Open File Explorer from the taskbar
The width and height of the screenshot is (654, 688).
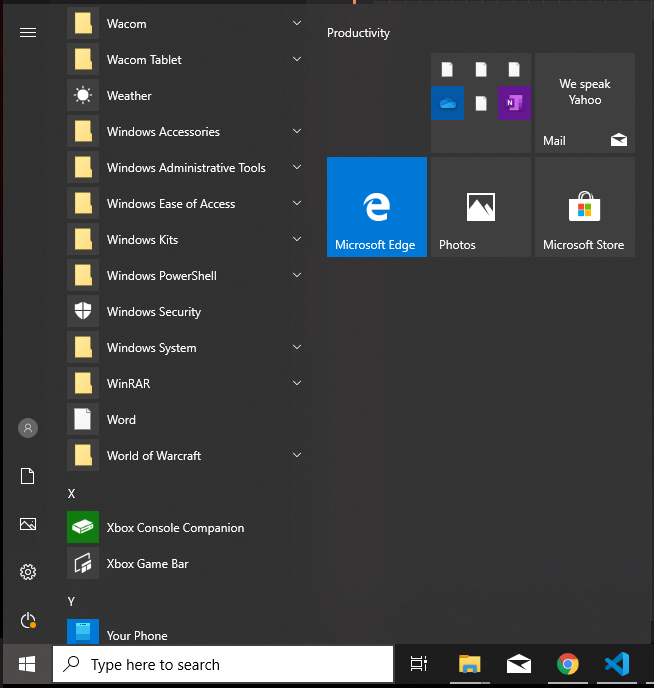469,664
